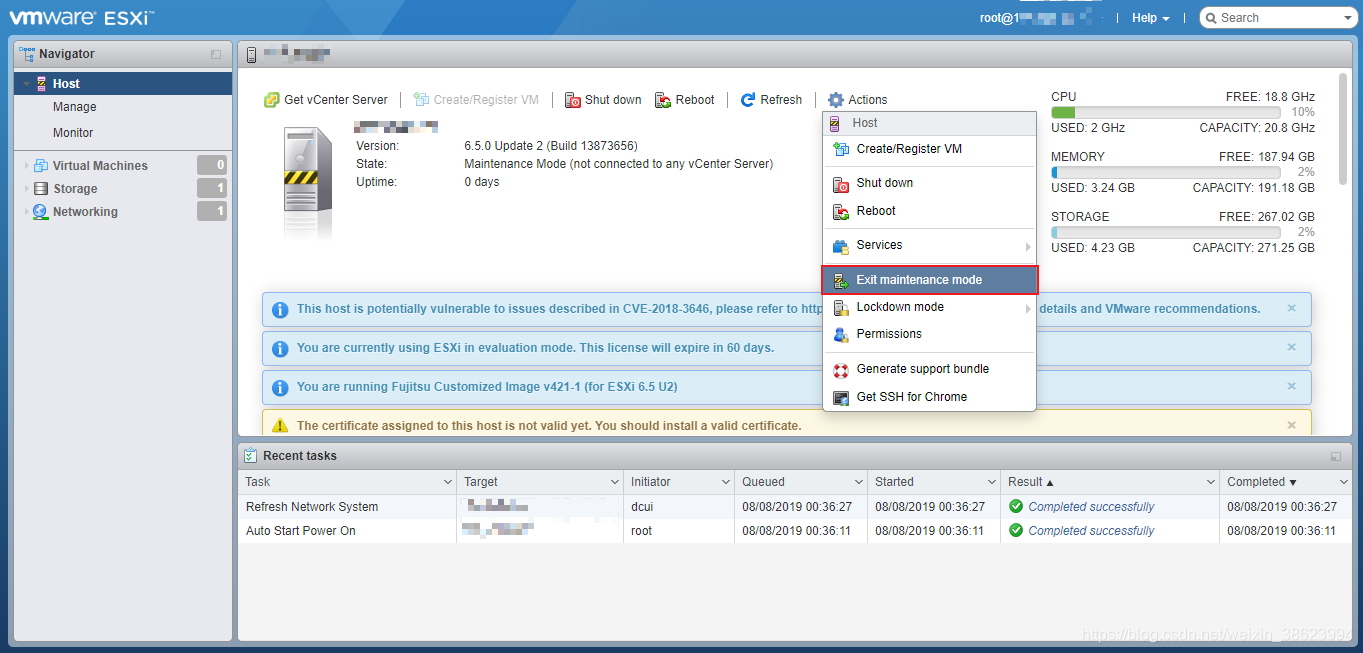The height and width of the screenshot is (653, 1363).
Task: Click the root user account link
Action: point(1042,18)
